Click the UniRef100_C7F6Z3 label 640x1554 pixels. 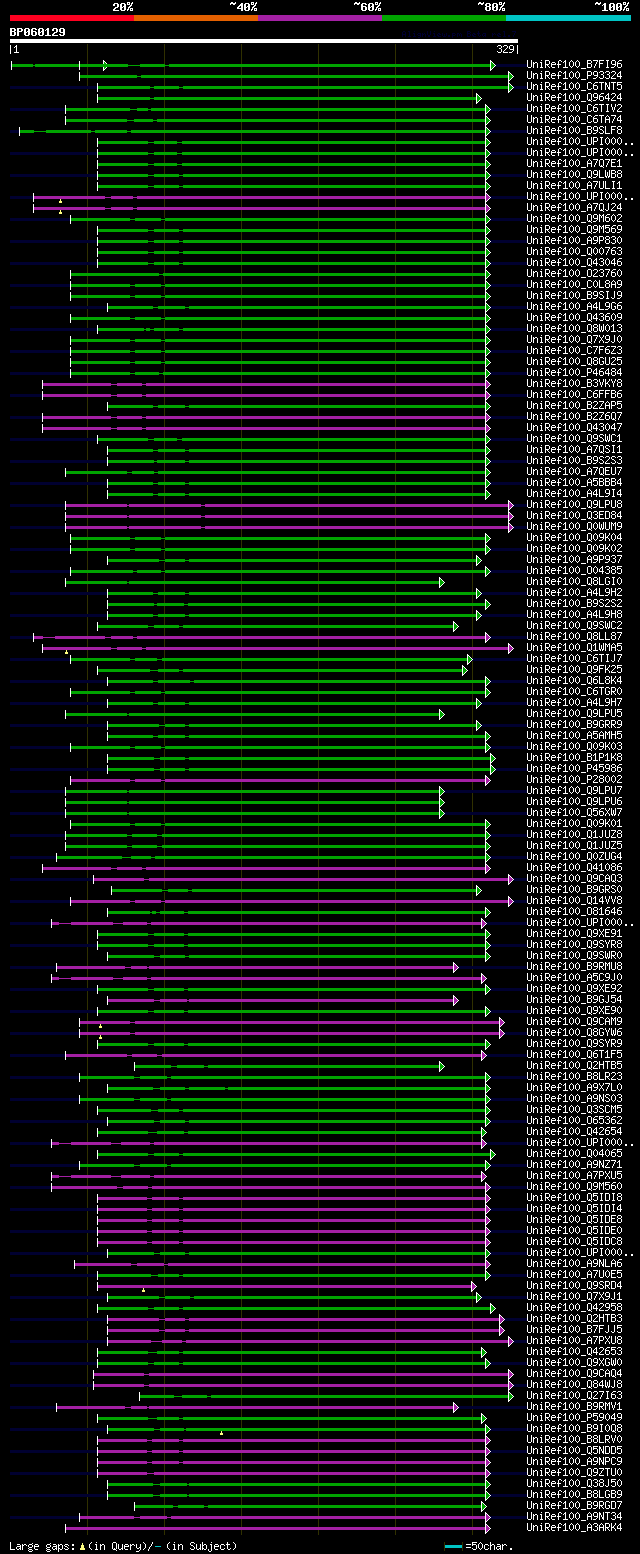(x=574, y=350)
